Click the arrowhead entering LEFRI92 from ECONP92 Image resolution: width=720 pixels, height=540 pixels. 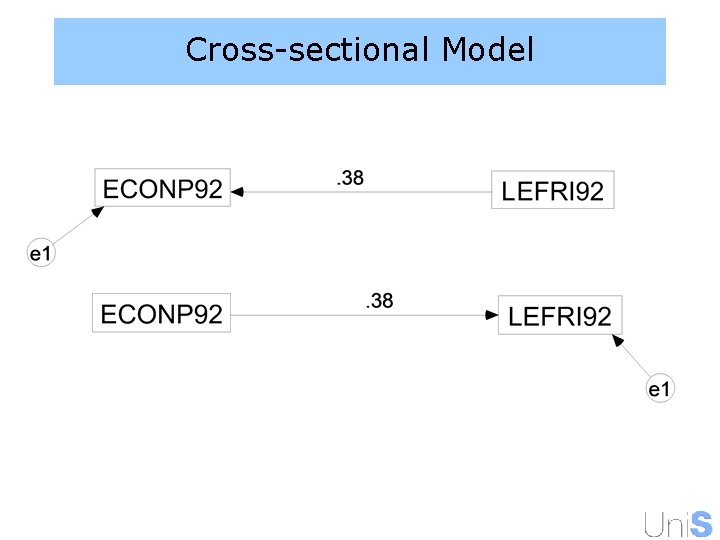coord(491,316)
